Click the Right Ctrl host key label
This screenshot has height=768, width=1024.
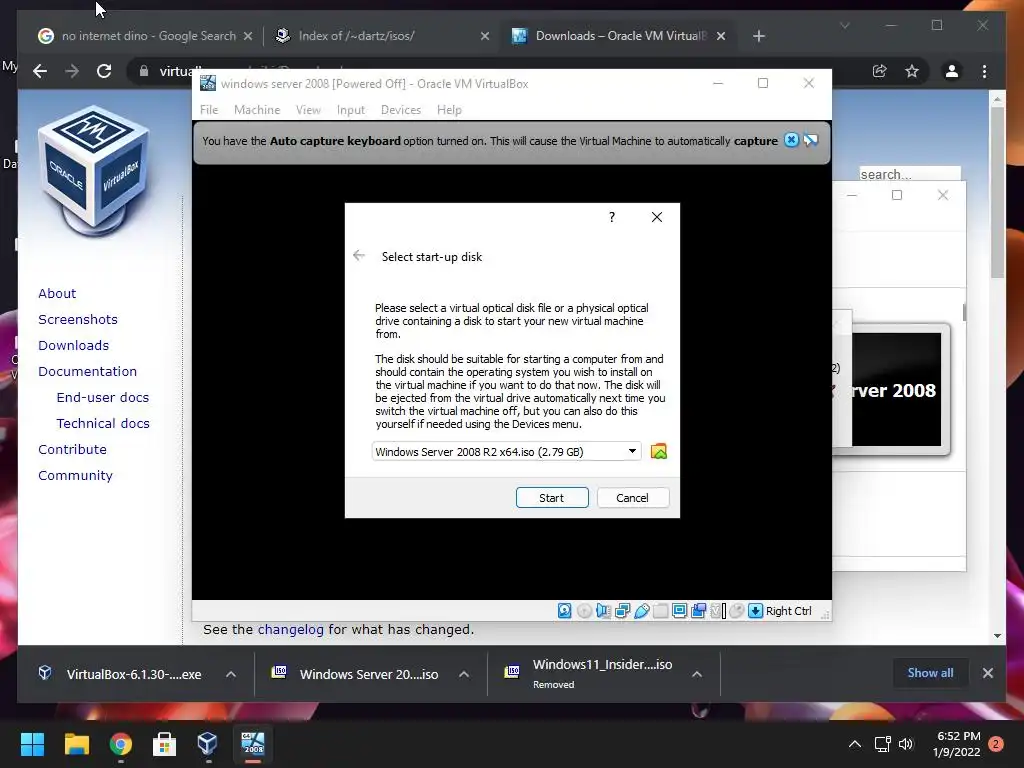click(788, 611)
